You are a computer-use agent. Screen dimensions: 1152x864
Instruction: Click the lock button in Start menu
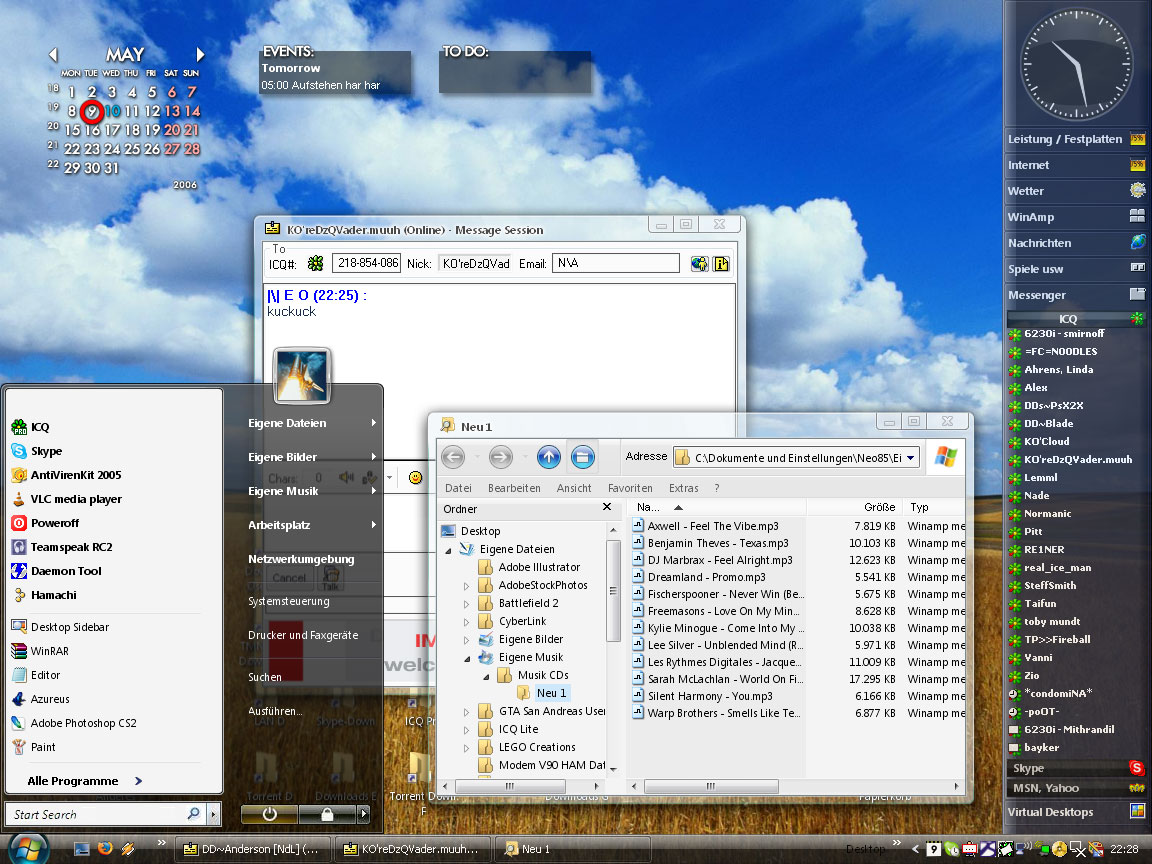[x=327, y=814]
